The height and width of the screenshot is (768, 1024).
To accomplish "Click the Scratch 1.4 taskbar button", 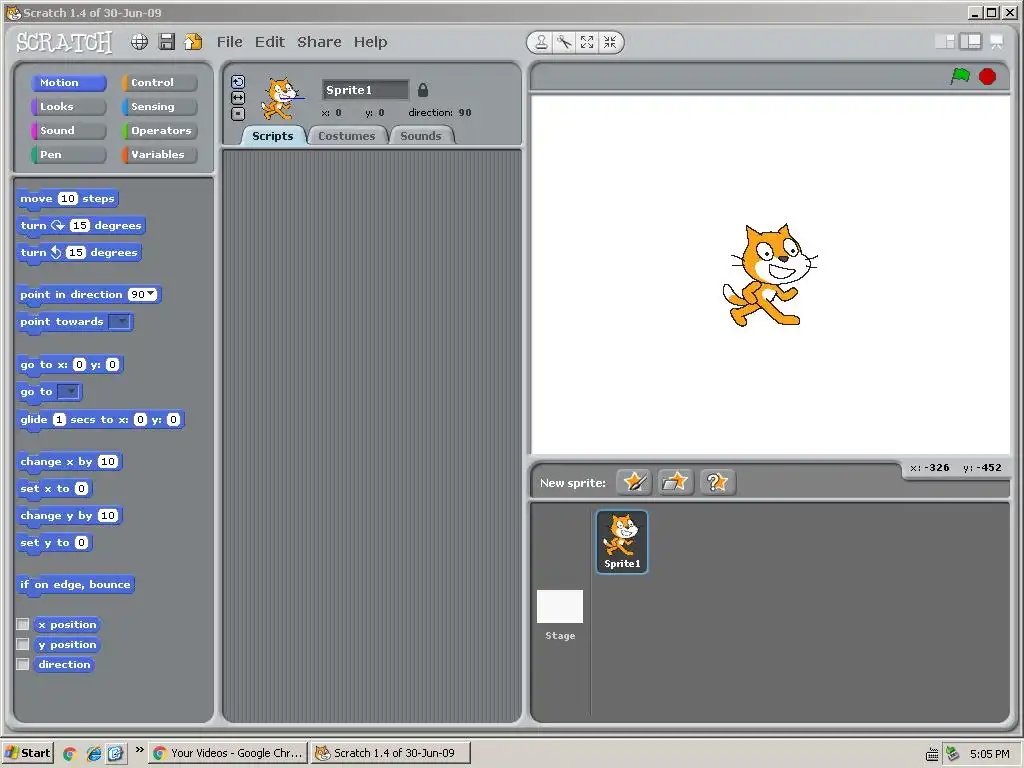I will [390, 753].
